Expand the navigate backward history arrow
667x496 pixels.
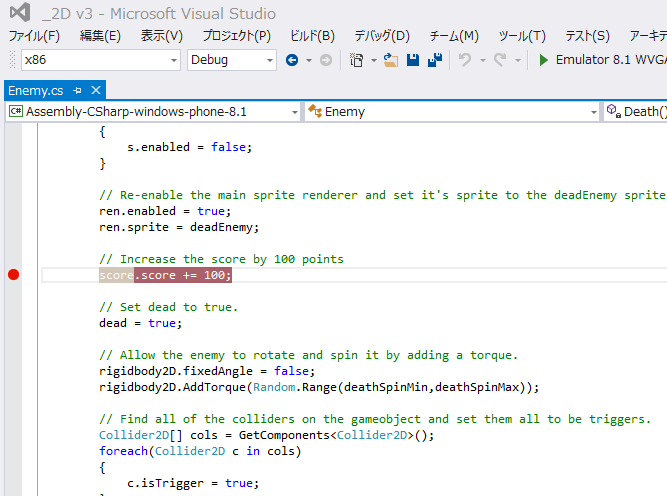coord(309,60)
